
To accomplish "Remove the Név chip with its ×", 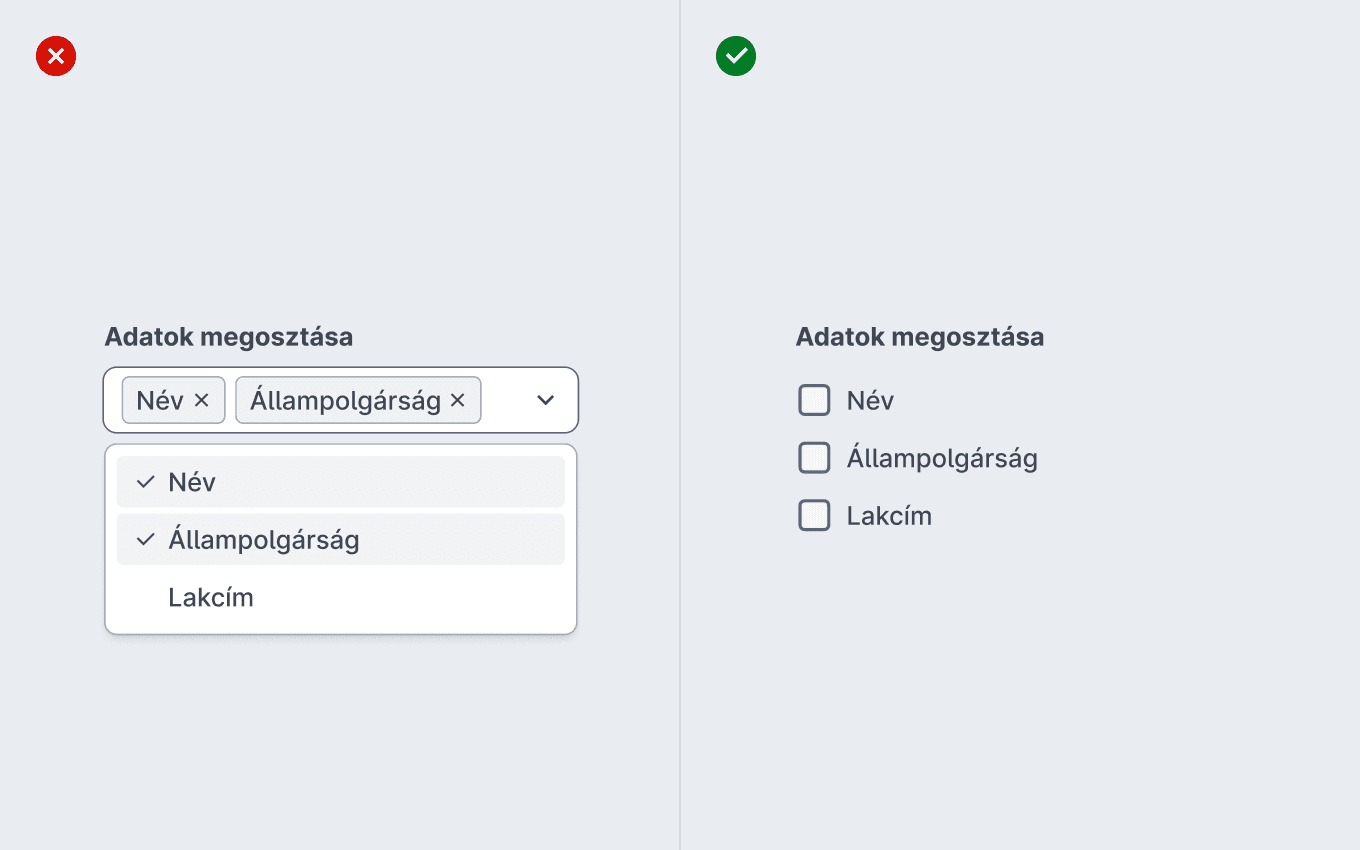I will click(x=201, y=400).
